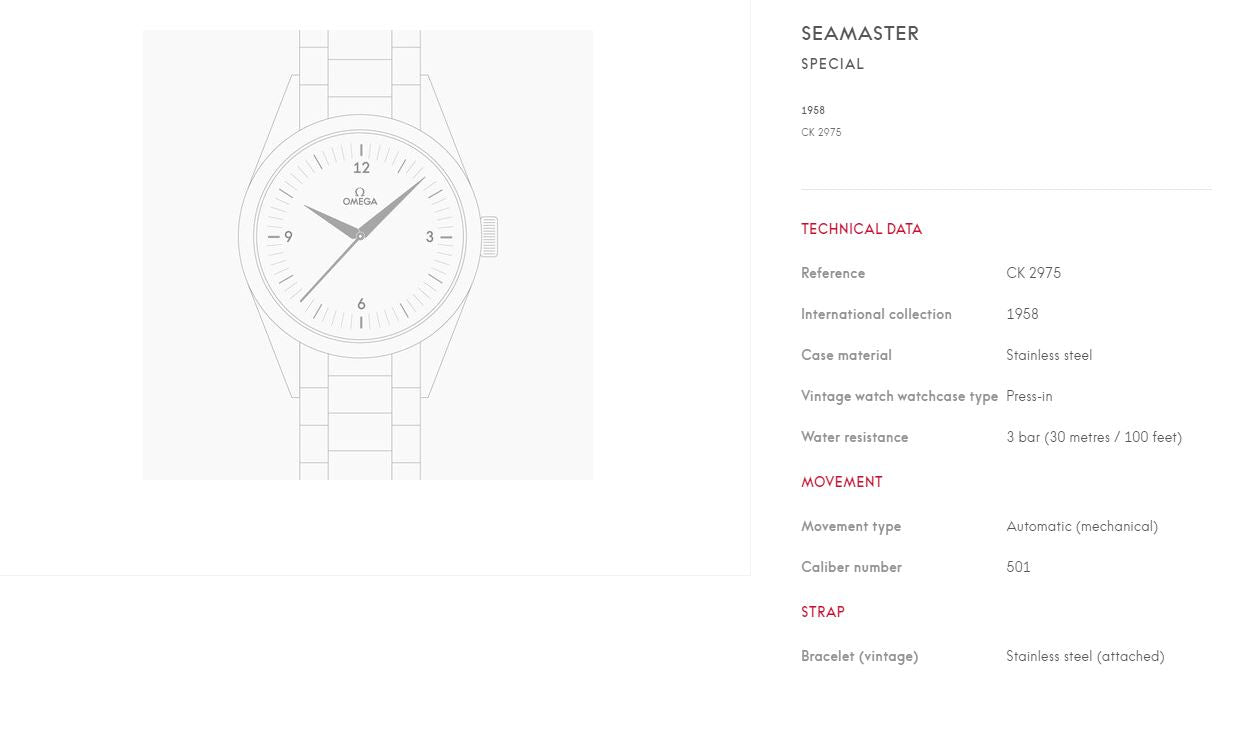This screenshot has height=746, width=1253.
Task: Click the MOVEMENT section heading
Action: tap(841, 482)
